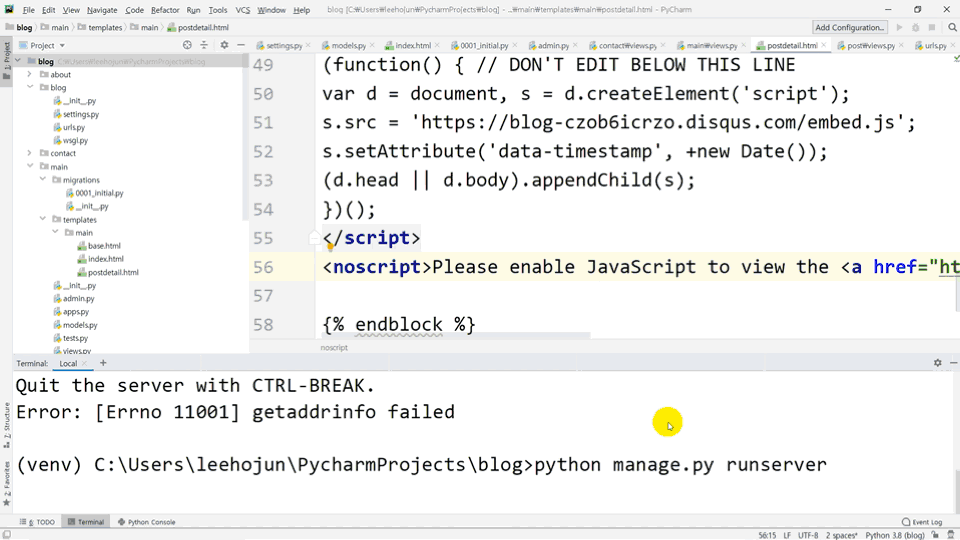The height and width of the screenshot is (540, 960).
Task: Click the Run play icon
Action: point(899,28)
